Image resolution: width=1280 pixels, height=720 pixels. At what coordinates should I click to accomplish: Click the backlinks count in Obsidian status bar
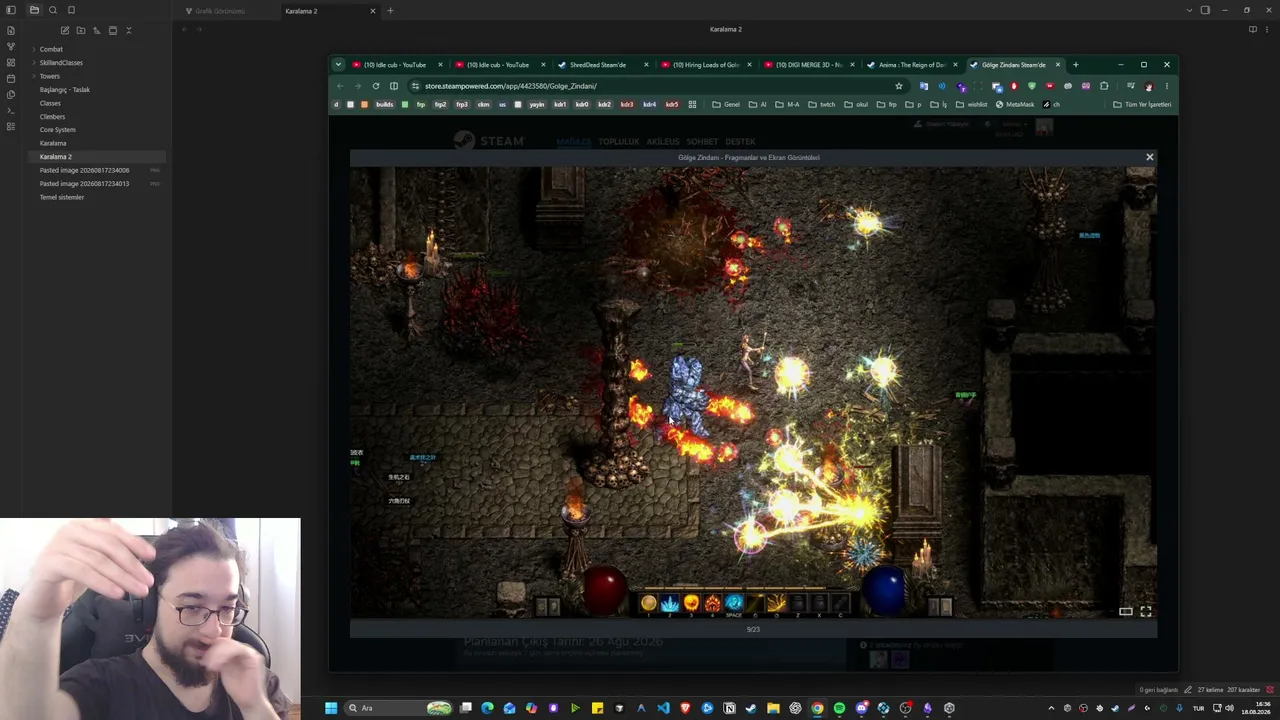click(x=1160, y=690)
